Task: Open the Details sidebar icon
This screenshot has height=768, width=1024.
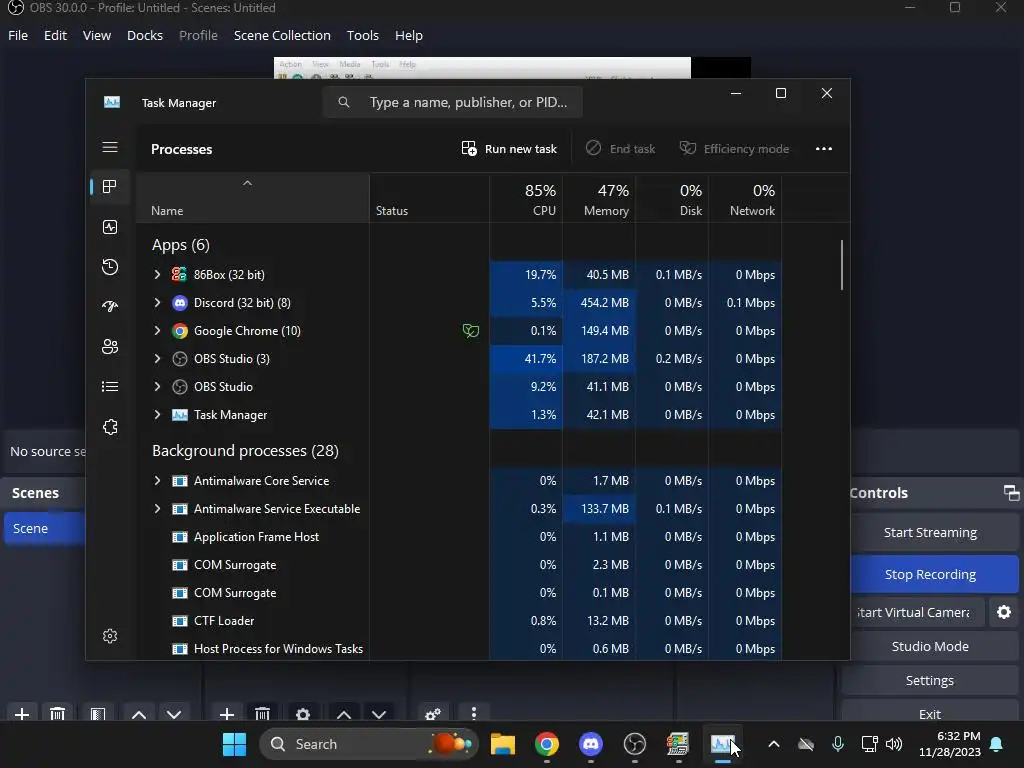Action: coord(110,387)
